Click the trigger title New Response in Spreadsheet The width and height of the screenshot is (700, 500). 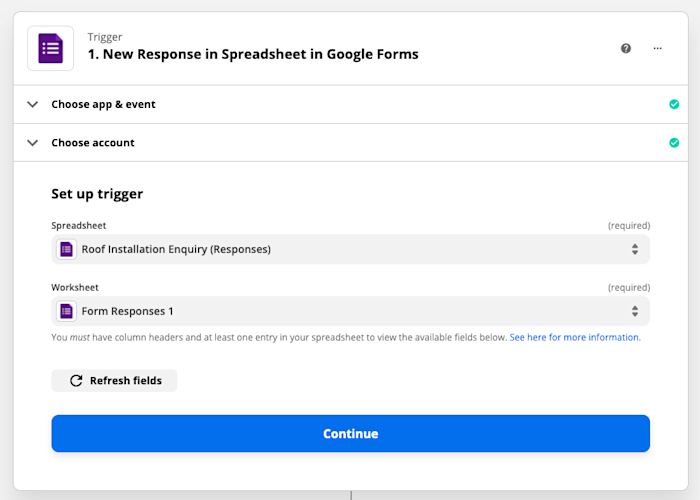(x=253, y=54)
